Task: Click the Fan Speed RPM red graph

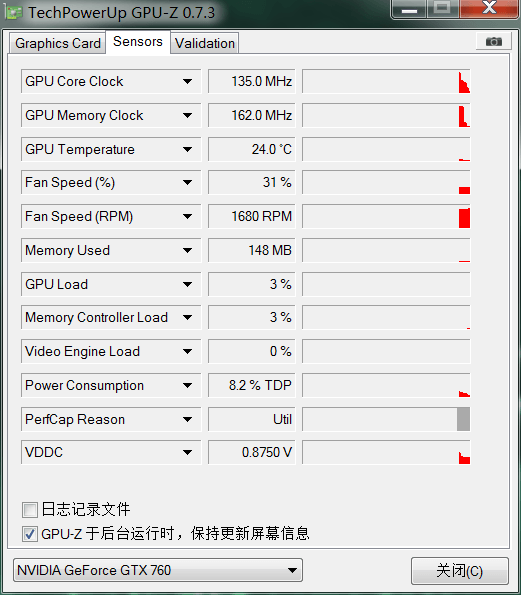Action: tap(464, 218)
